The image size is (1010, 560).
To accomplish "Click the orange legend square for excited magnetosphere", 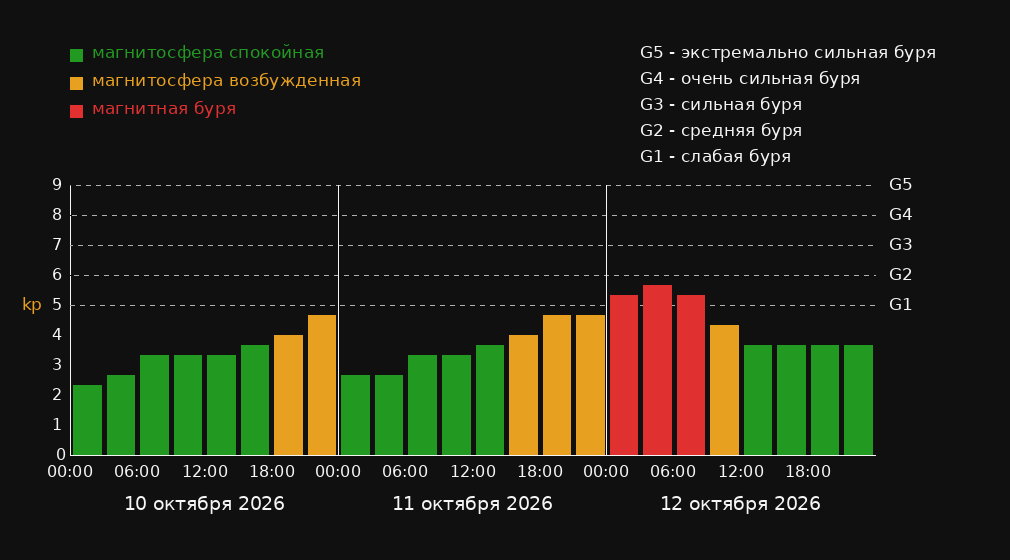I will [76, 83].
